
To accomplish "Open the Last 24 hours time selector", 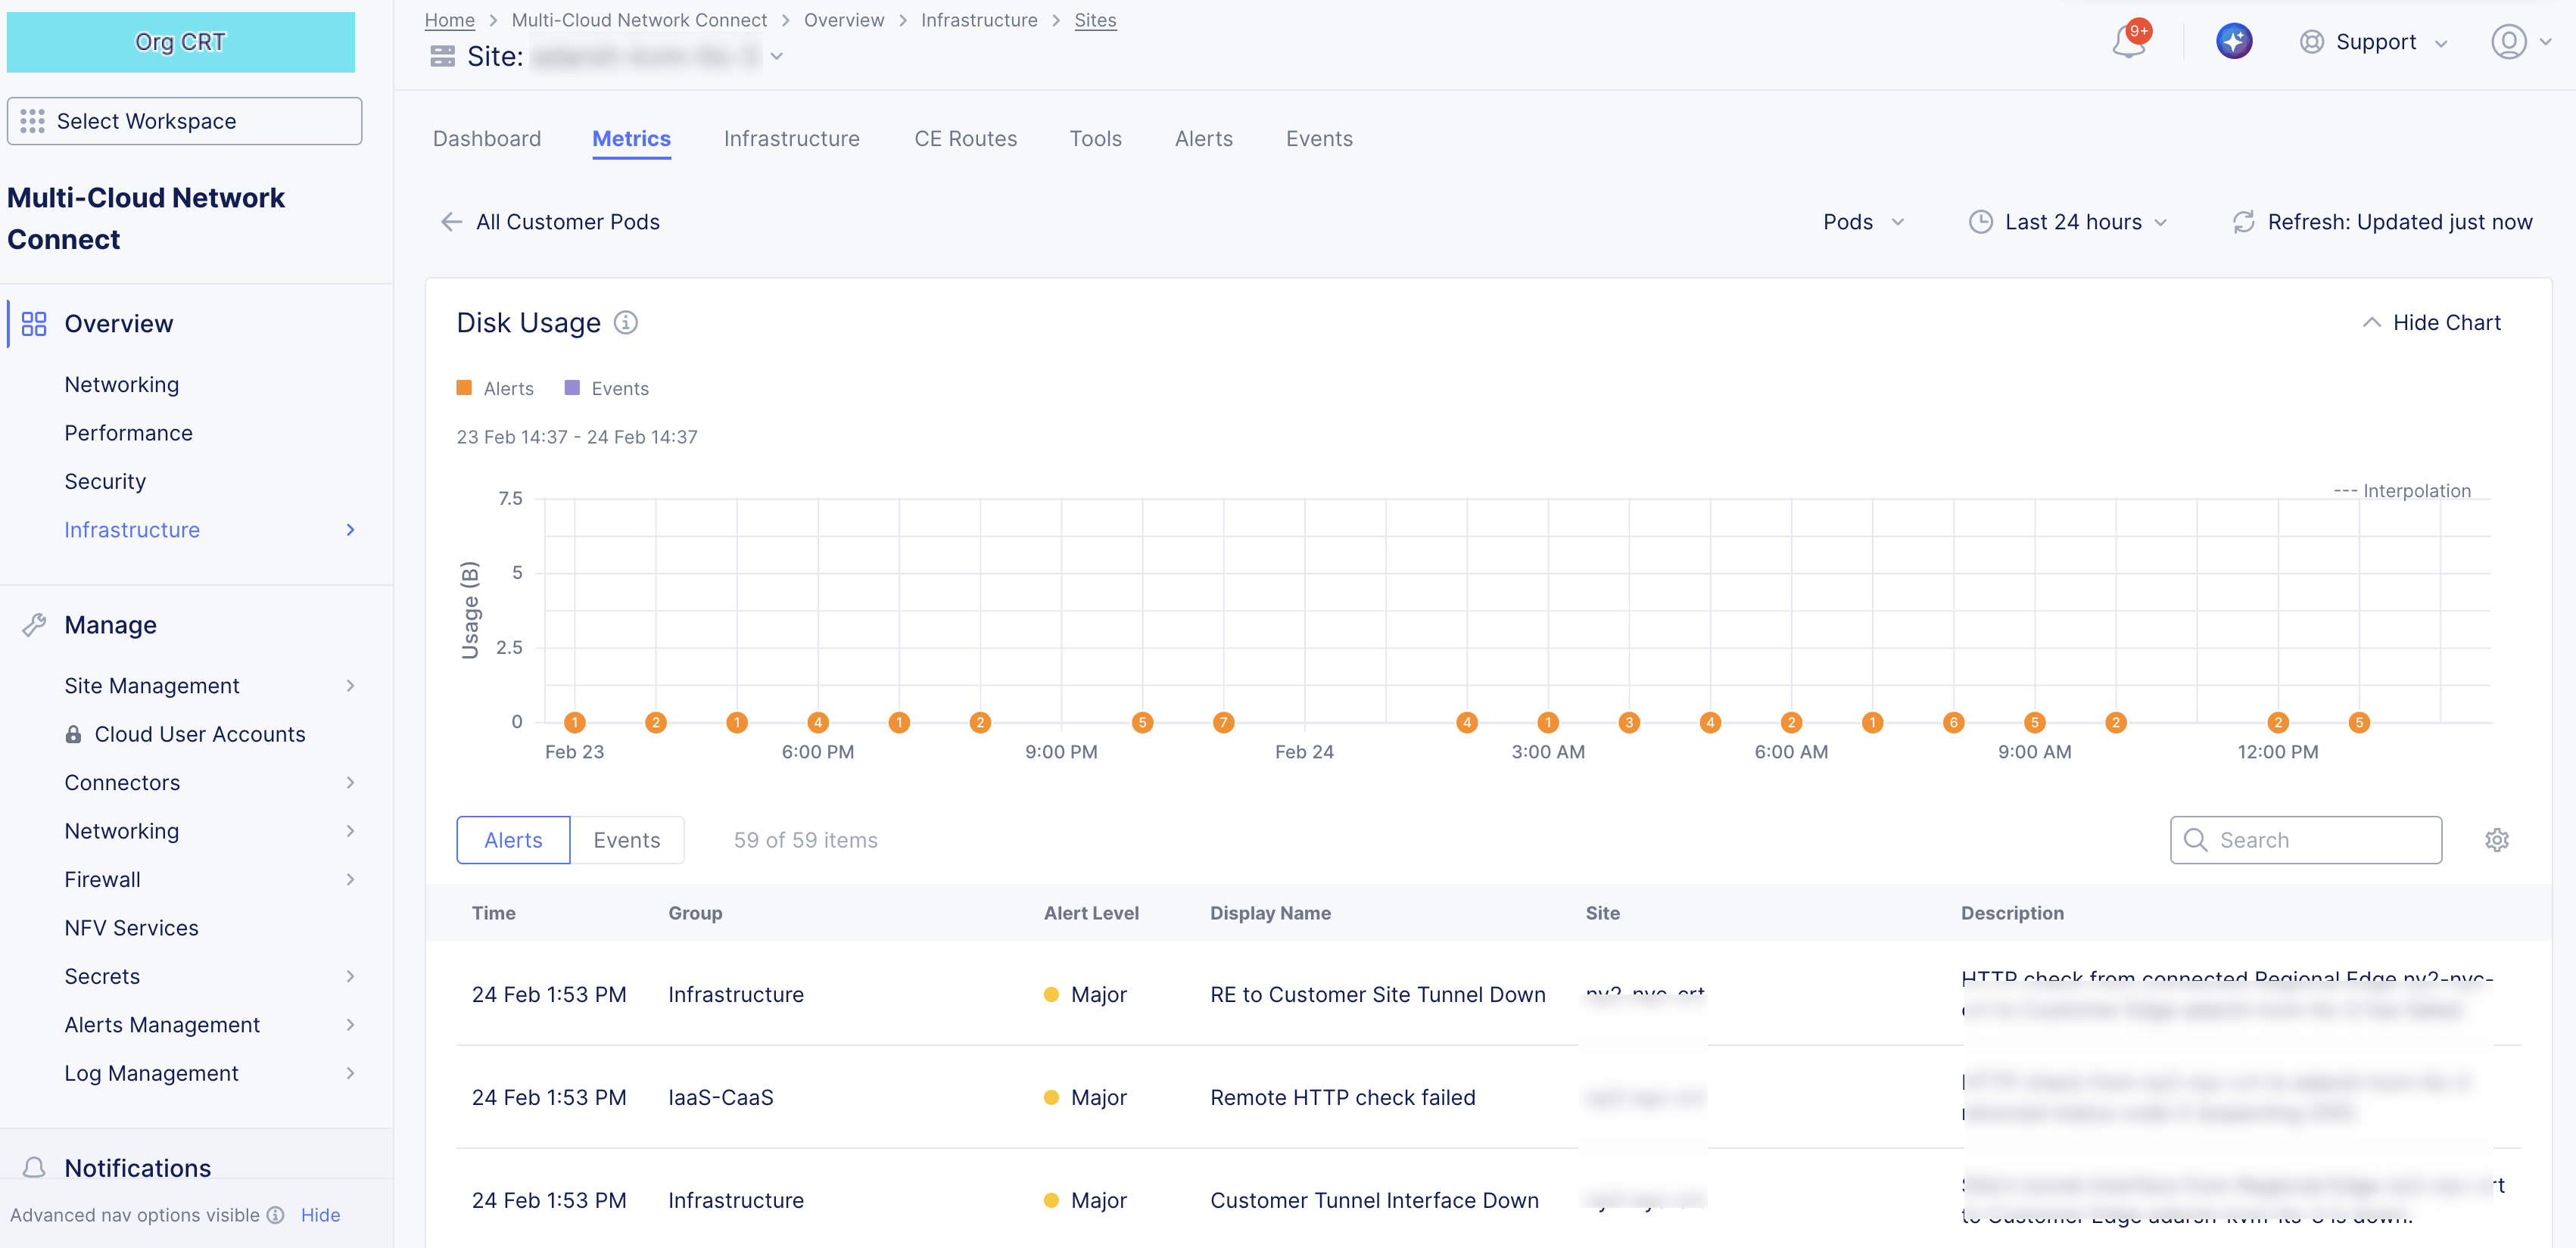I will pyautogui.click(x=2070, y=222).
